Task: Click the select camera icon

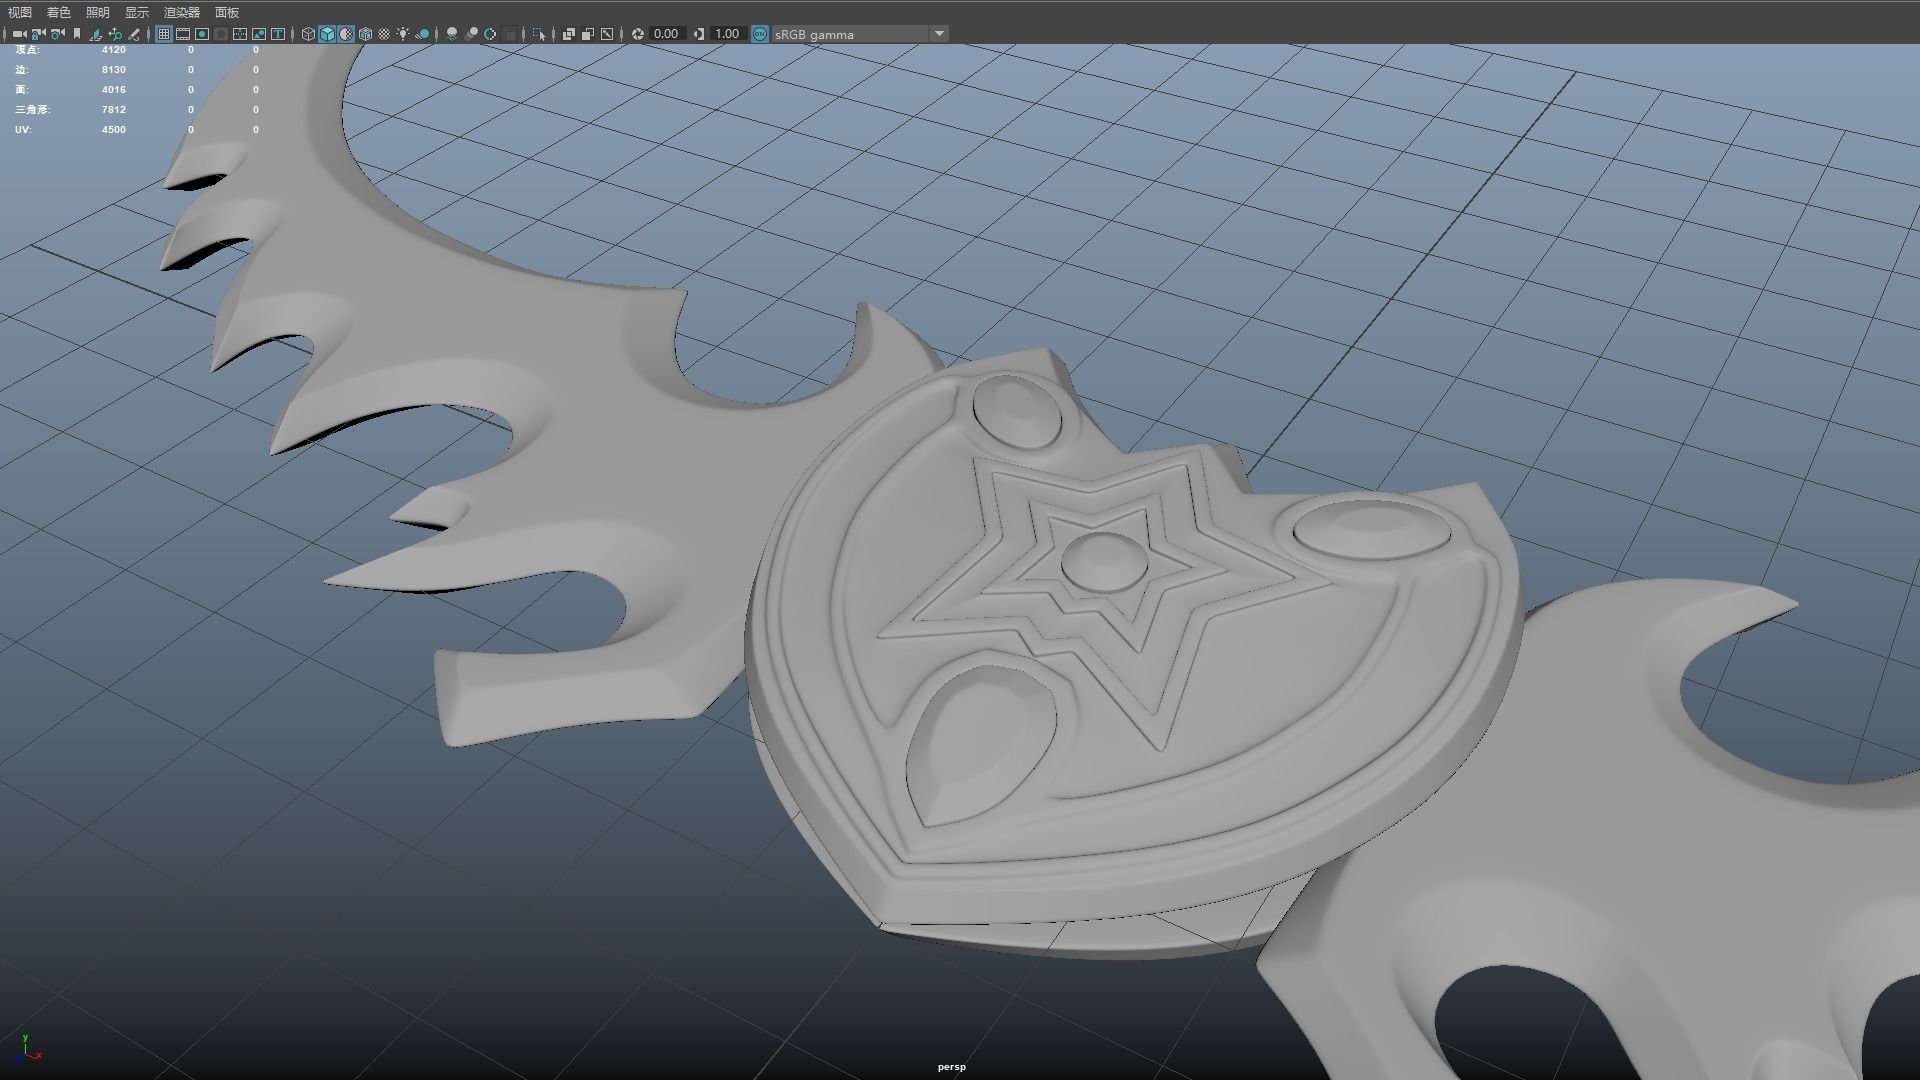Action: (19, 34)
